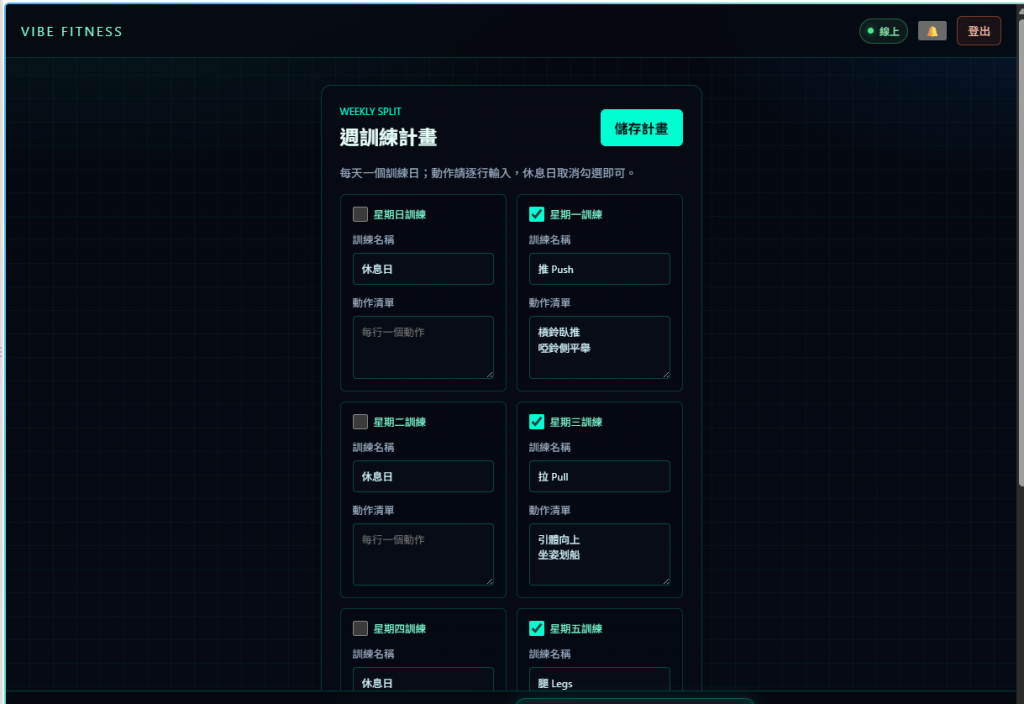Uncheck the 星期五訓練 checkbox
The image size is (1024, 704).
coord(536,628)
